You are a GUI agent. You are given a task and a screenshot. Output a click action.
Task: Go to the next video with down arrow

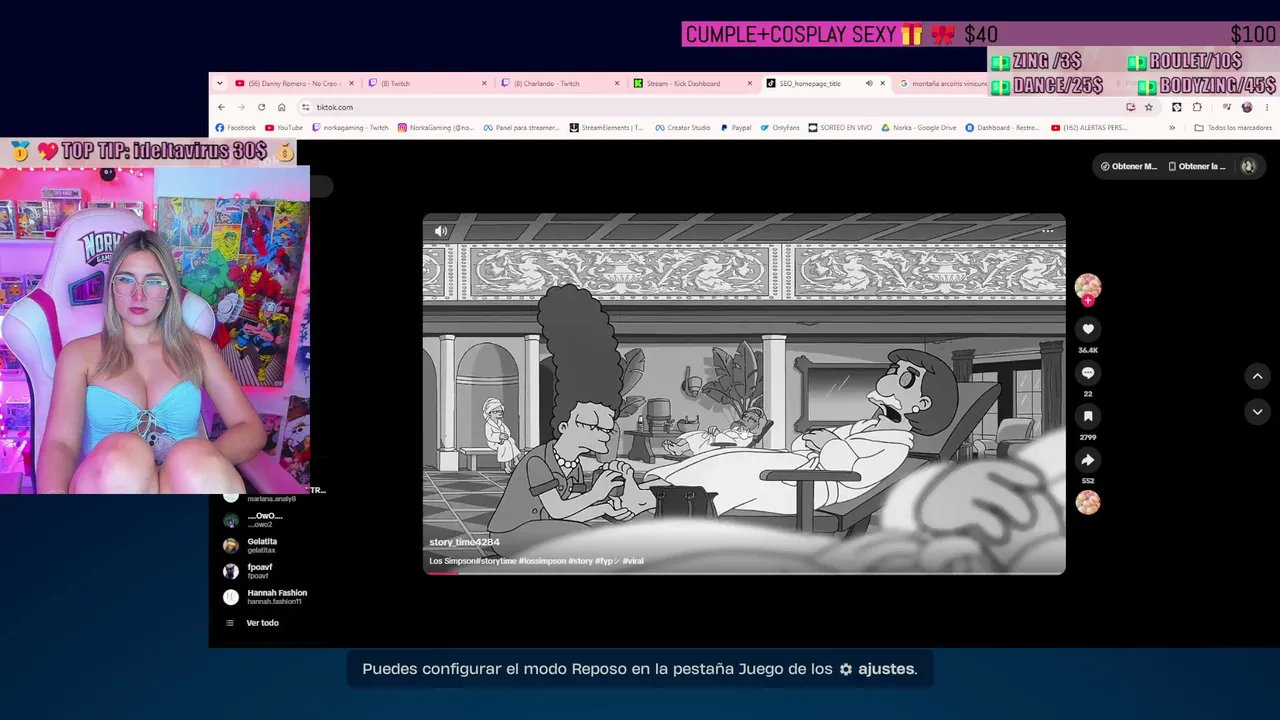[x=1257, y=412]
